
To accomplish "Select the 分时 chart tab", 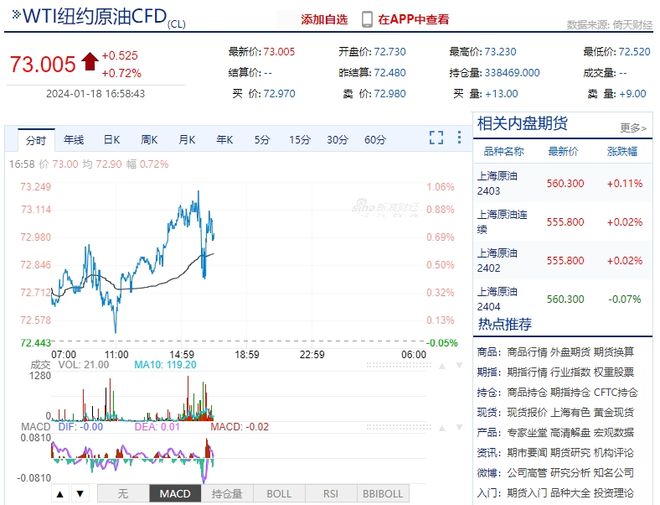I will pos(36,140).
